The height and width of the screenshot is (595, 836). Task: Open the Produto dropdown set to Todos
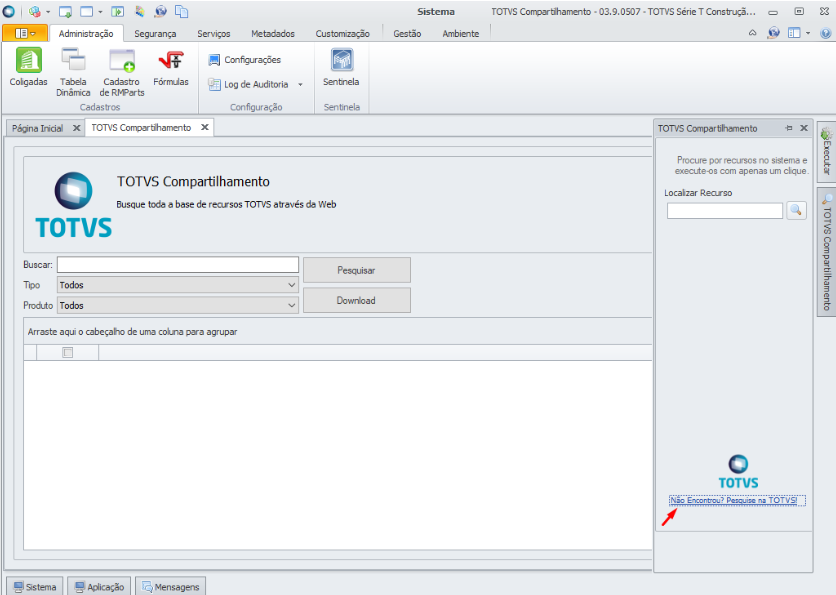pos(178,305)
